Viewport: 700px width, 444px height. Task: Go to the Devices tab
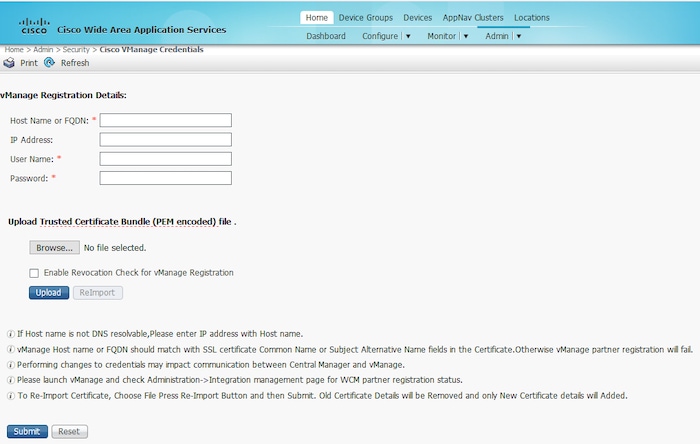pyautogui.click(x=417, y=17)
